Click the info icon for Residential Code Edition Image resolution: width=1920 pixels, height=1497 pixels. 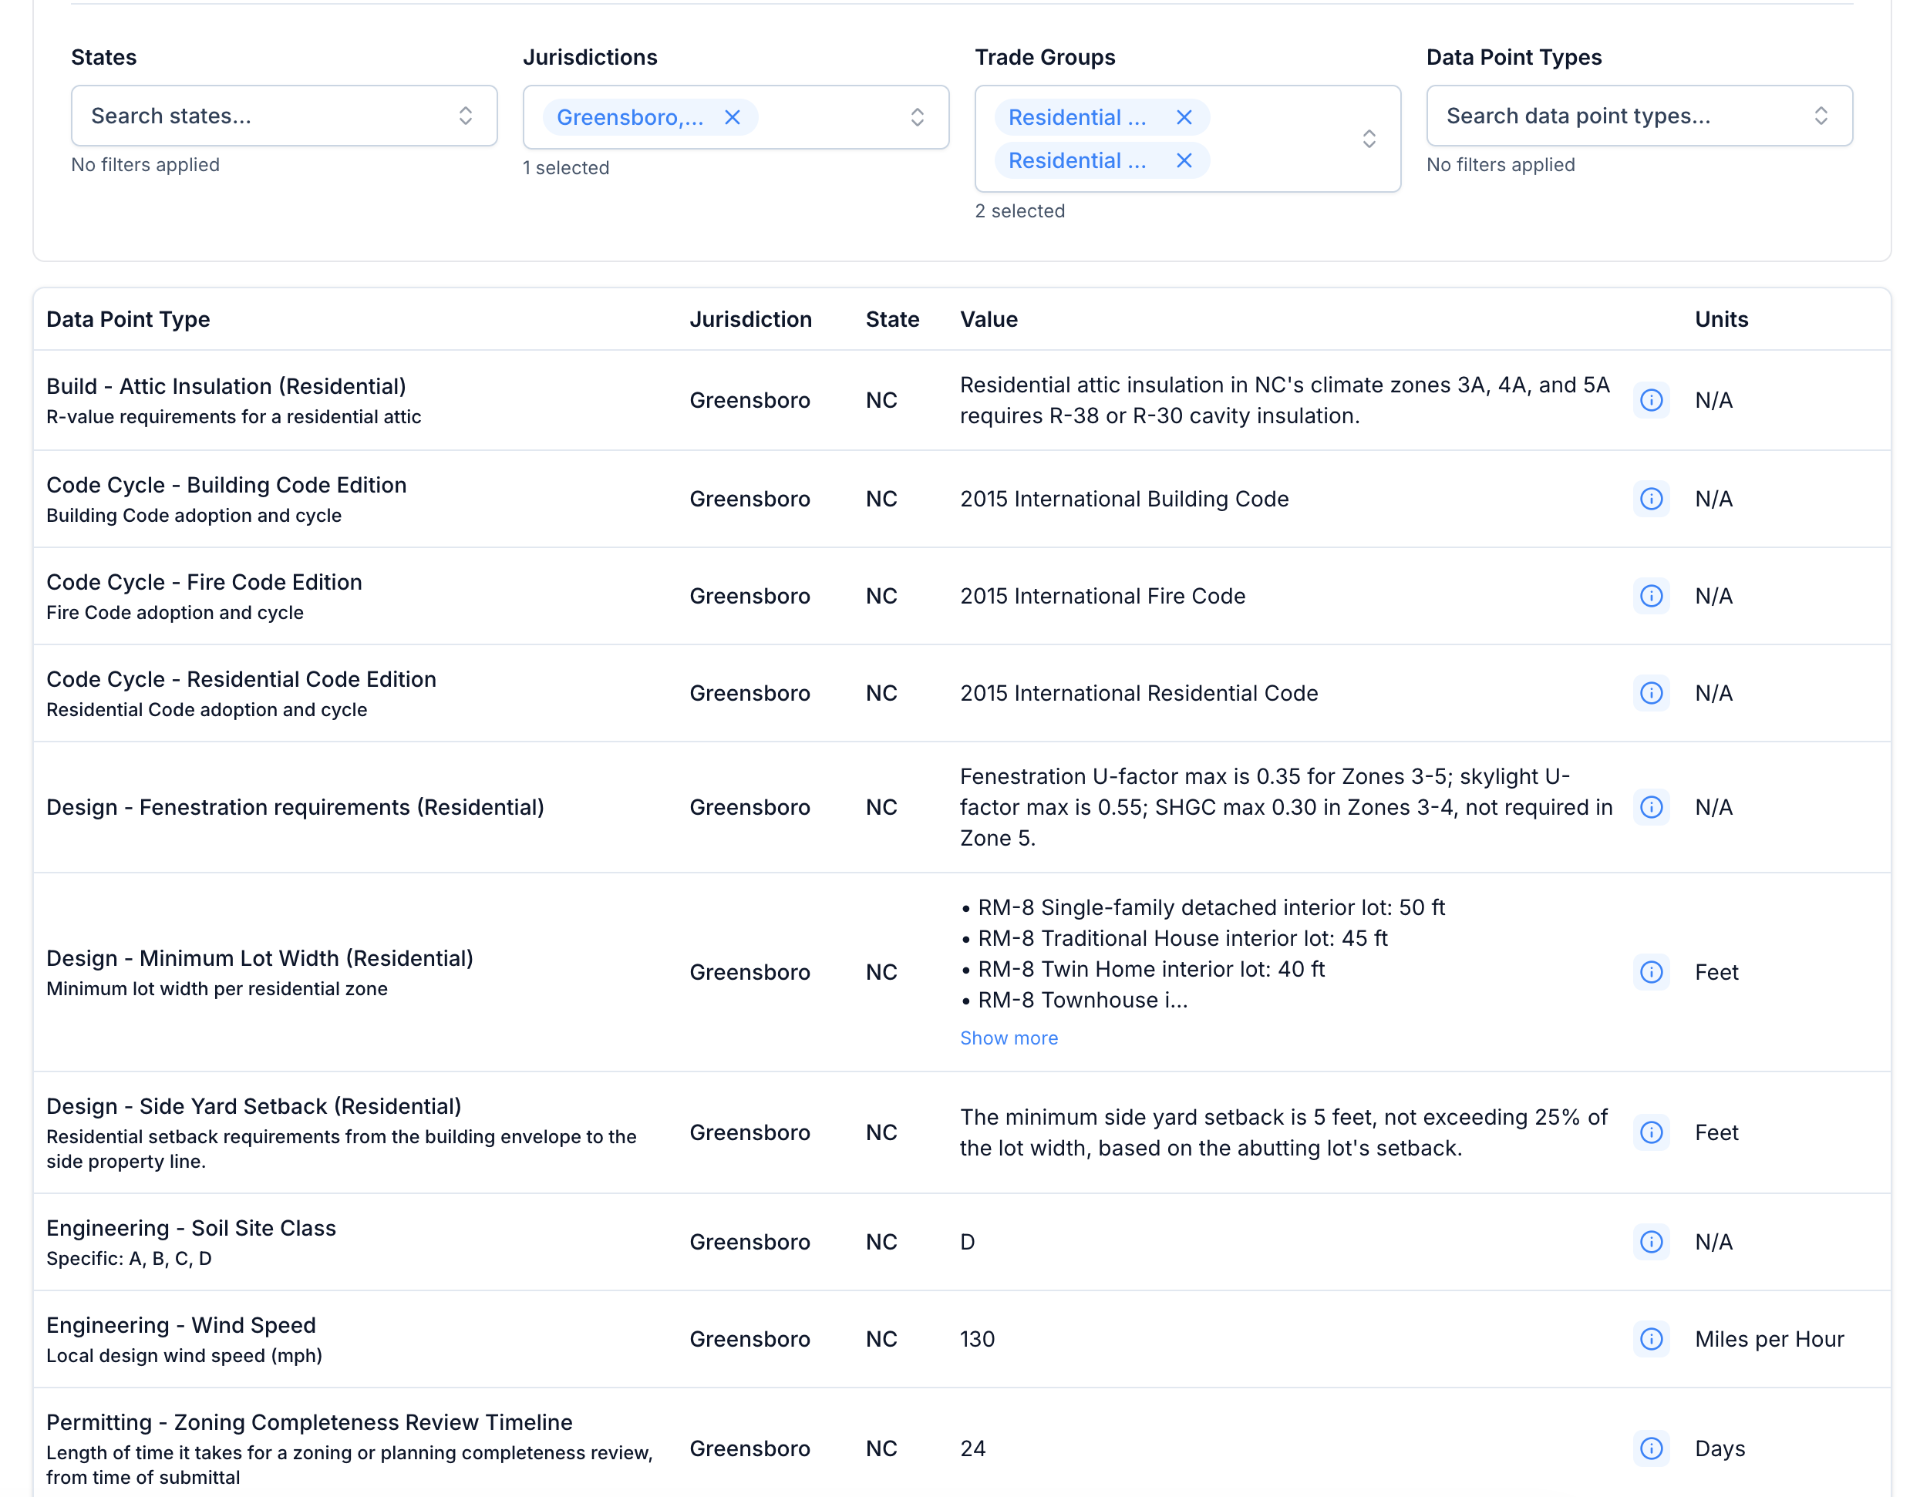point(1651,693)
